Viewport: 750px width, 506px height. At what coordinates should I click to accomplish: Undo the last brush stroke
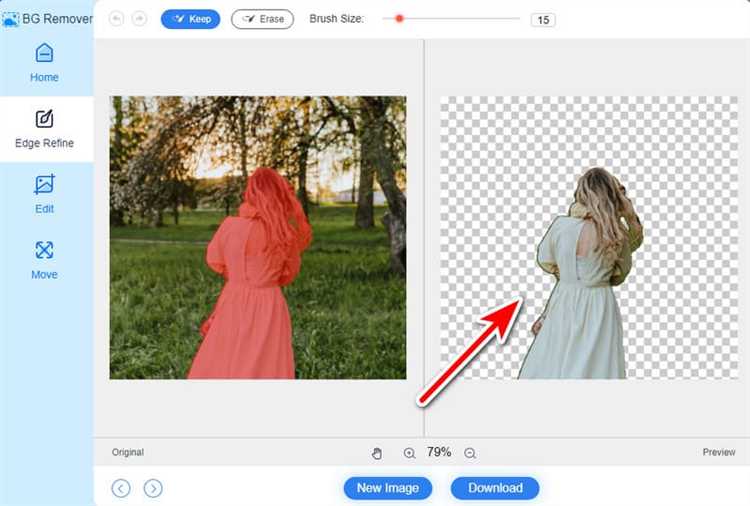[x=116, y=19]
